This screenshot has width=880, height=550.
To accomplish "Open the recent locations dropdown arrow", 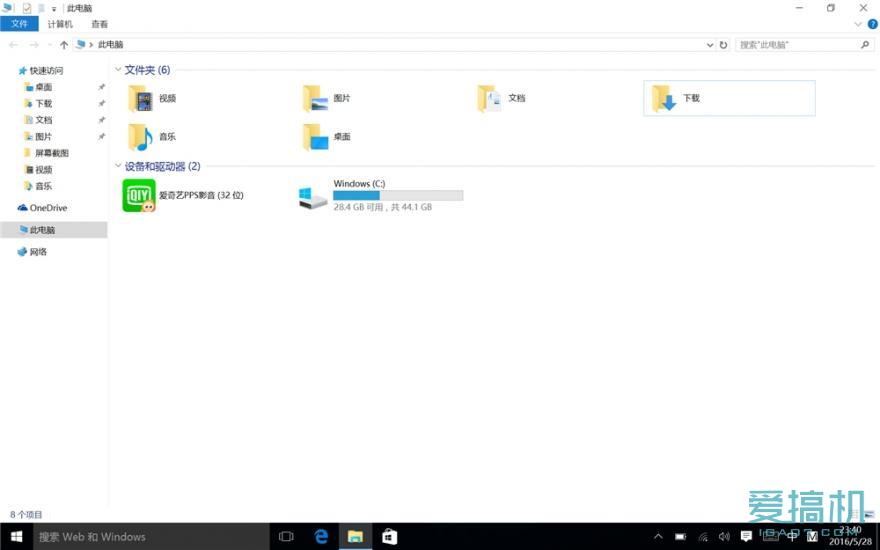I will 49,45.
